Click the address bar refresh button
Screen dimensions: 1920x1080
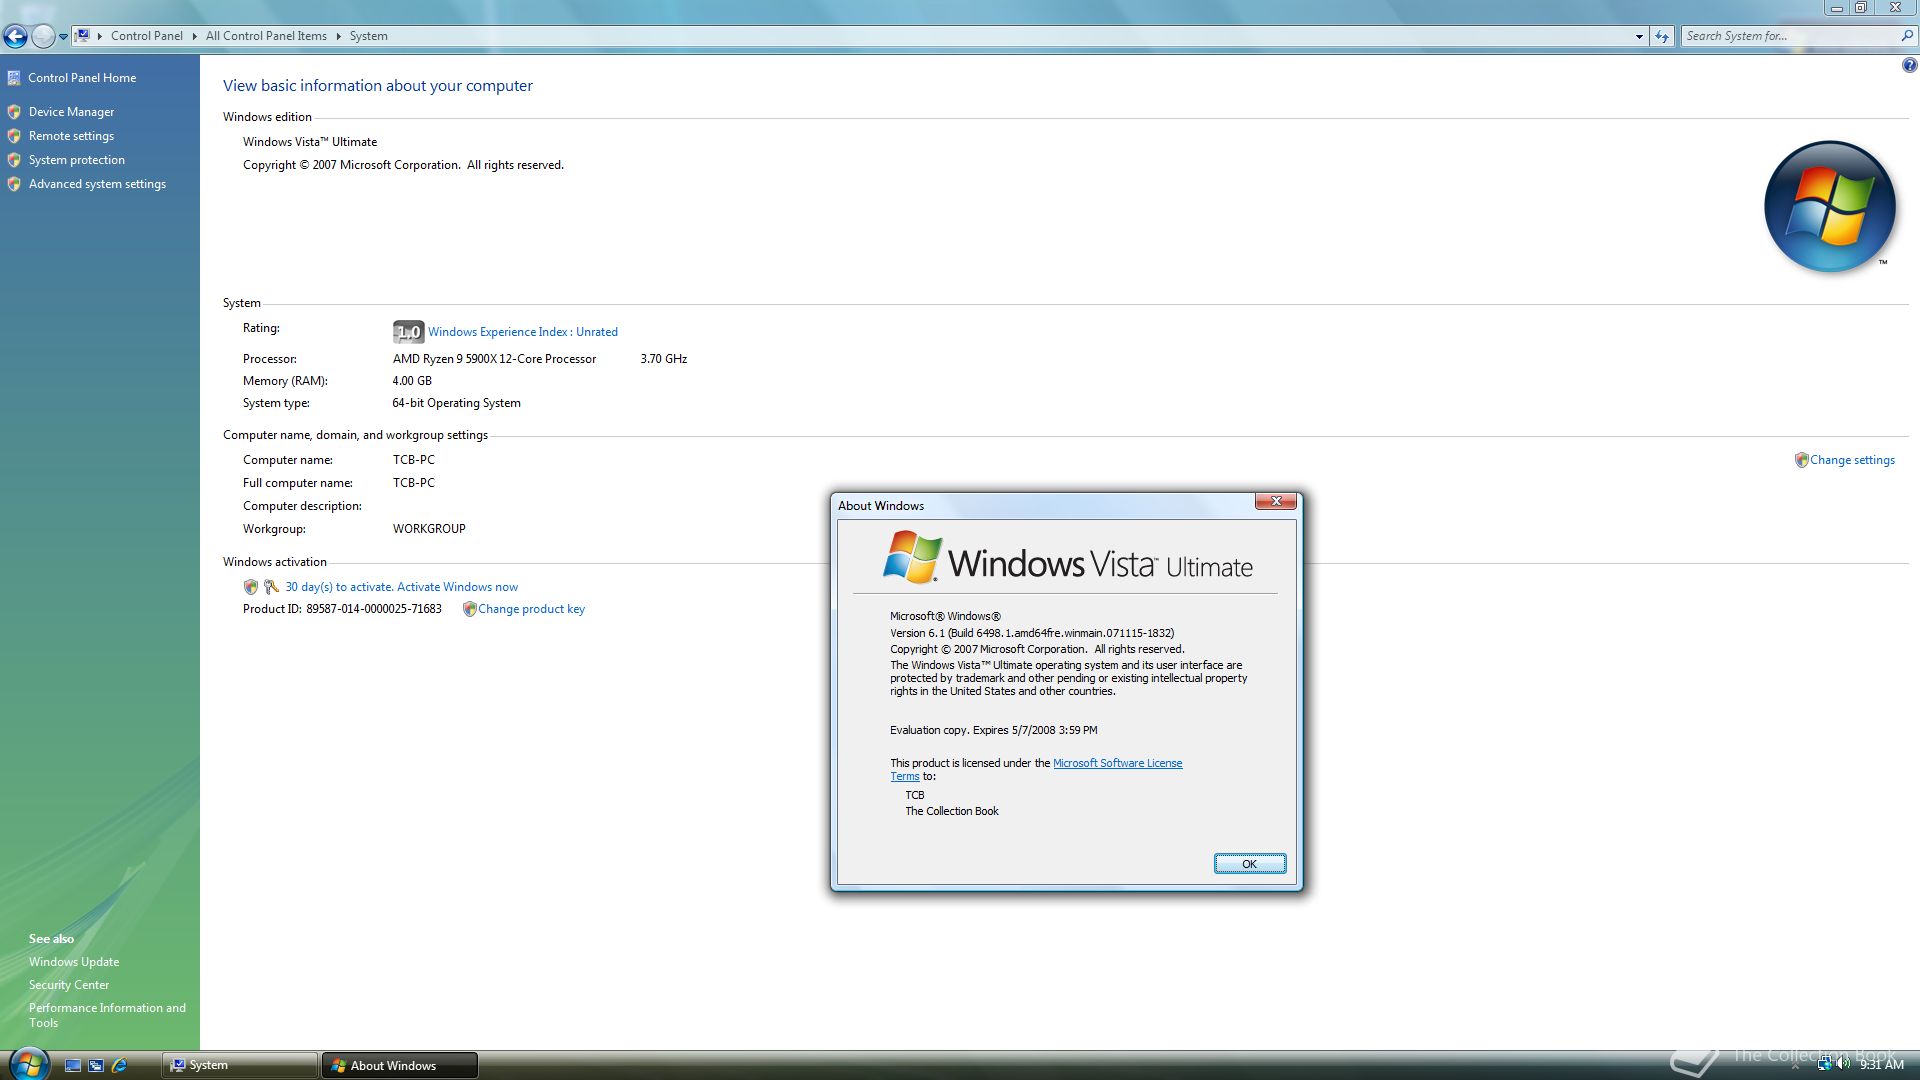[x=1662, y=36]
